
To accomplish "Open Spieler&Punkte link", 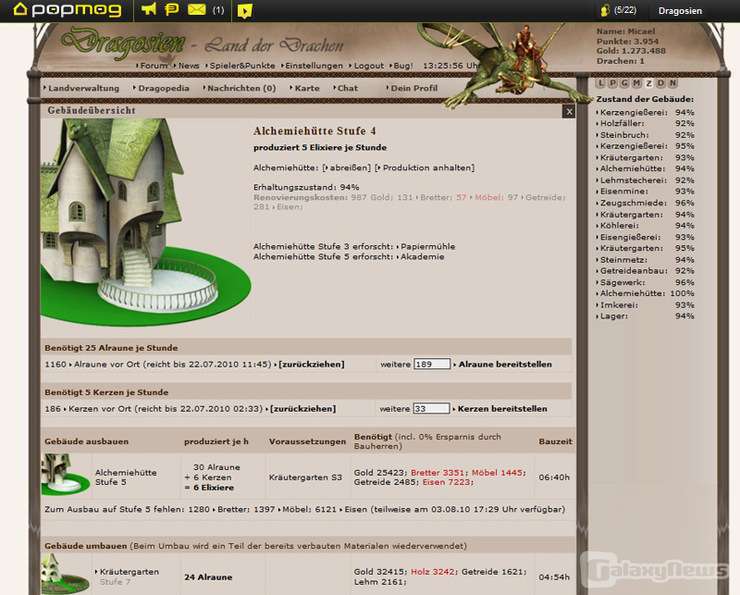I will pyautogui.click(x=241, y=66).
